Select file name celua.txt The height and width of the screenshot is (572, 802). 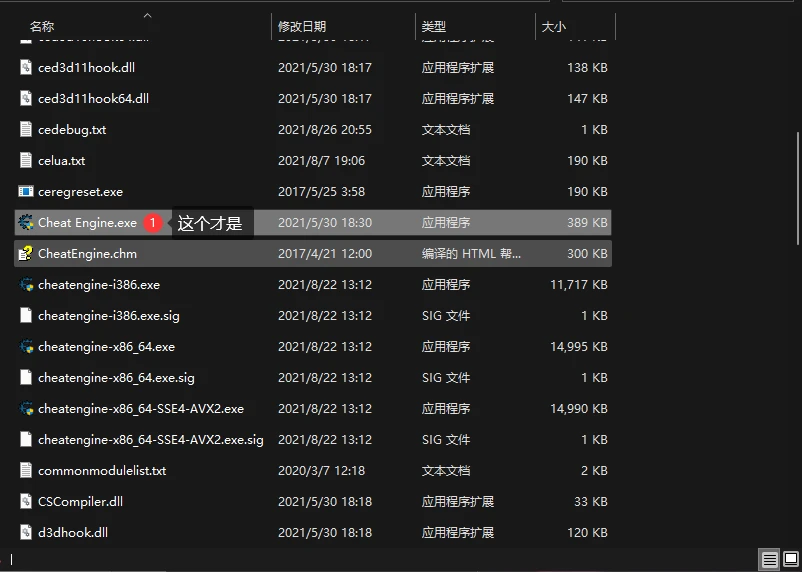(62, 161)
